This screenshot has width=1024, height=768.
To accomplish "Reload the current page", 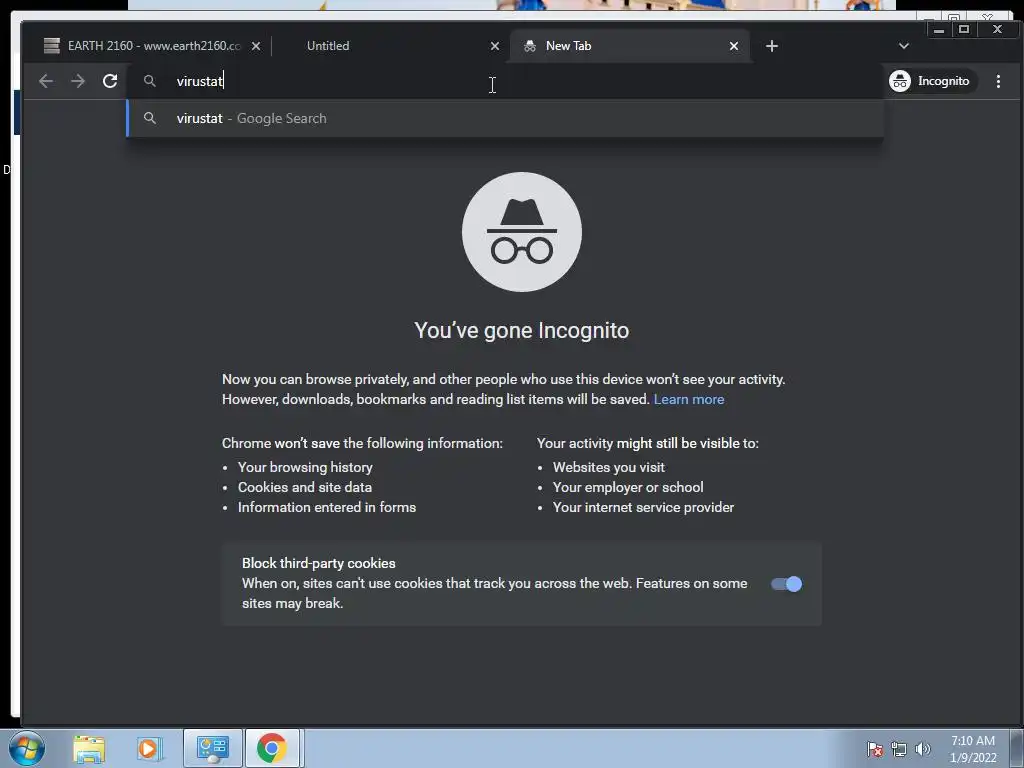I will pyautogui.click(x=110, y=81).
